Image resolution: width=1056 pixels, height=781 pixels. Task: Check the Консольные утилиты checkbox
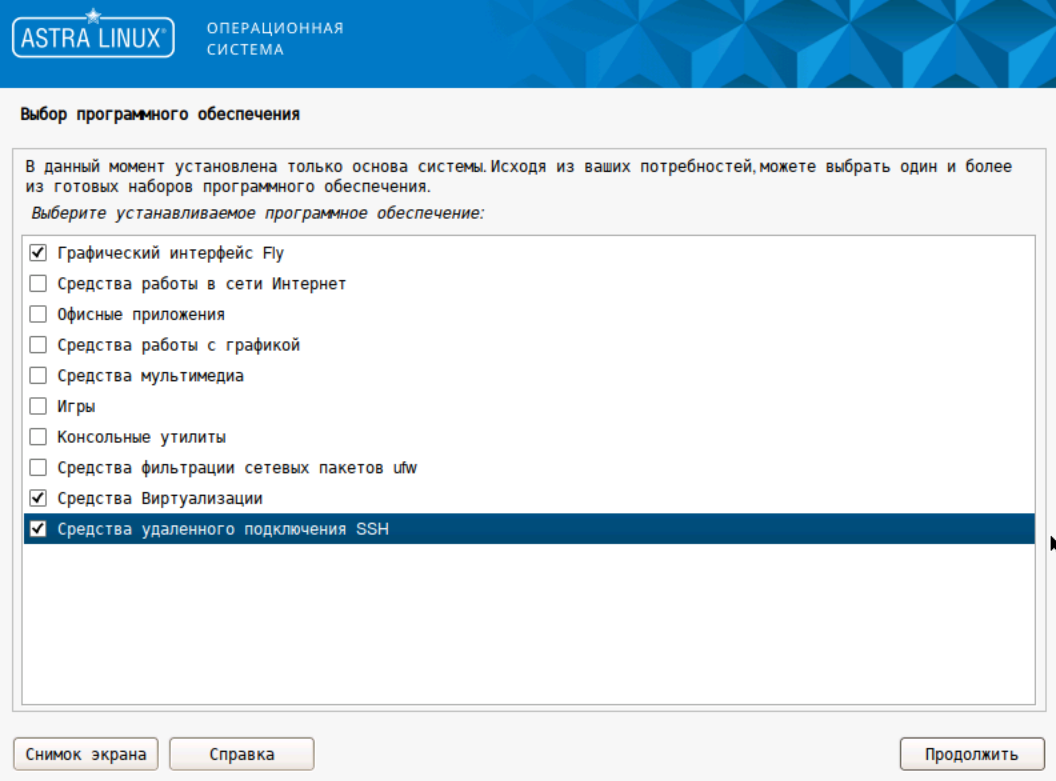38,437
